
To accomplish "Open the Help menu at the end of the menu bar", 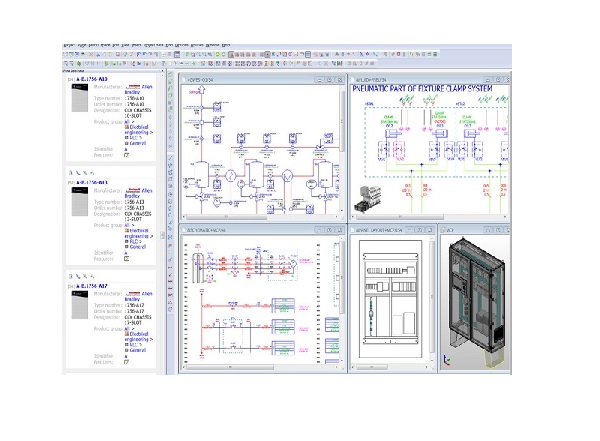I will pos(226,46).
